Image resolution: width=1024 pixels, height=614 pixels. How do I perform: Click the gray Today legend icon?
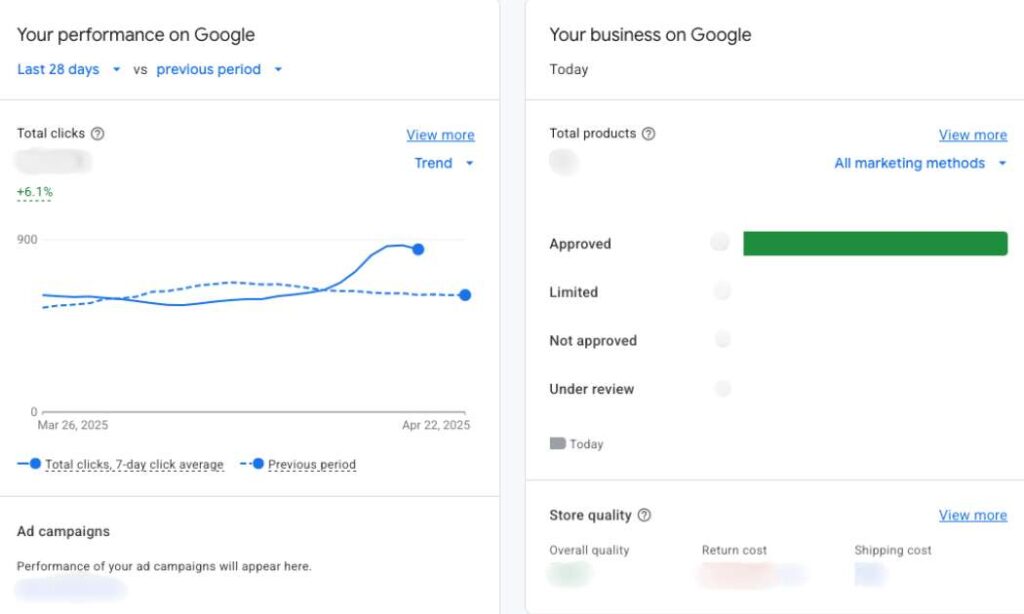pyautogui.click(x=557, y=444)
